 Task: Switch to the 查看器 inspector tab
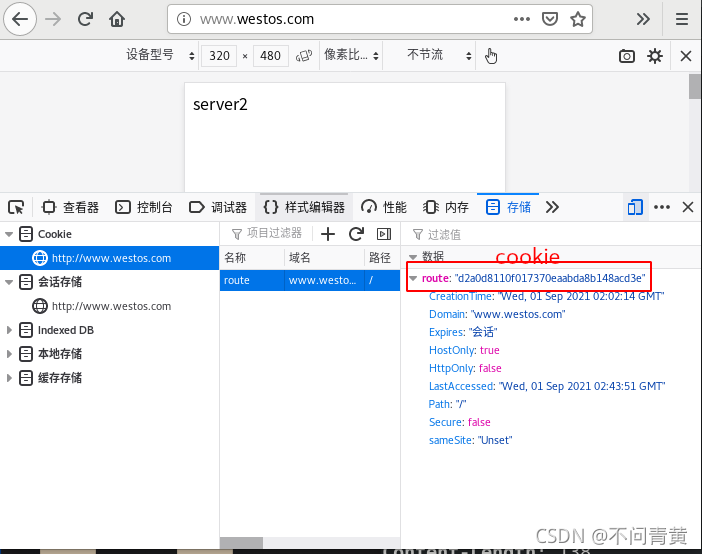point(70,207)
